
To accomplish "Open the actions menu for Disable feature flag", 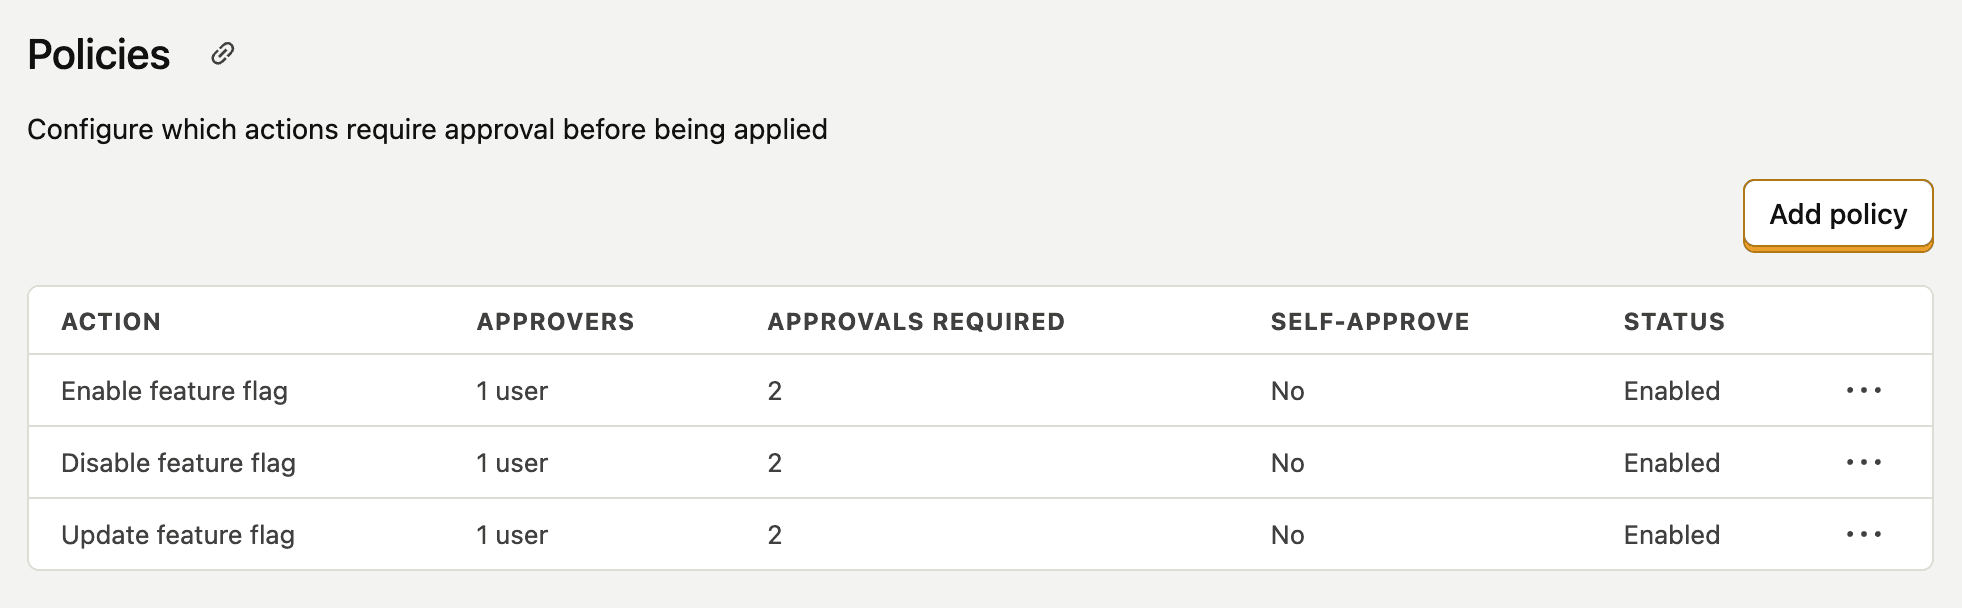I will click(1864, 462).
